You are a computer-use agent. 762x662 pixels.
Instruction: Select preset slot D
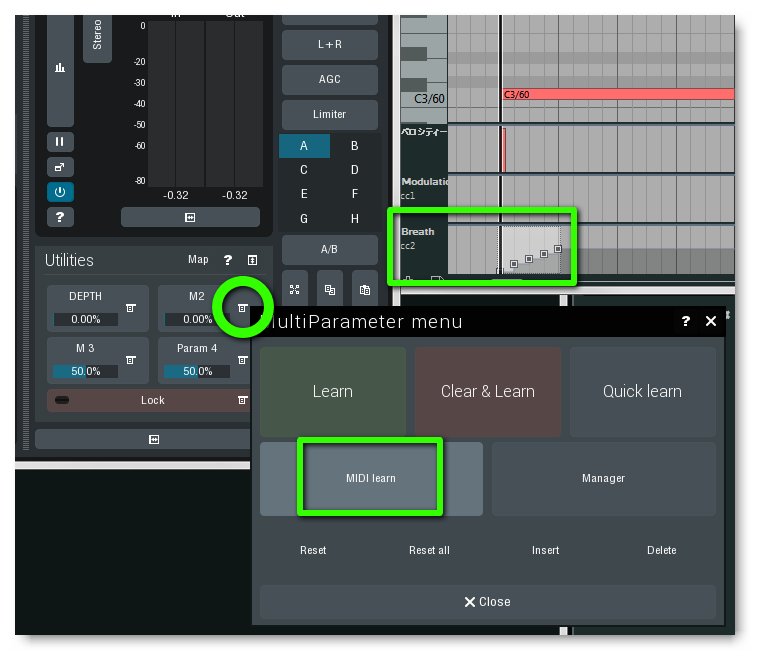(355, 170)
